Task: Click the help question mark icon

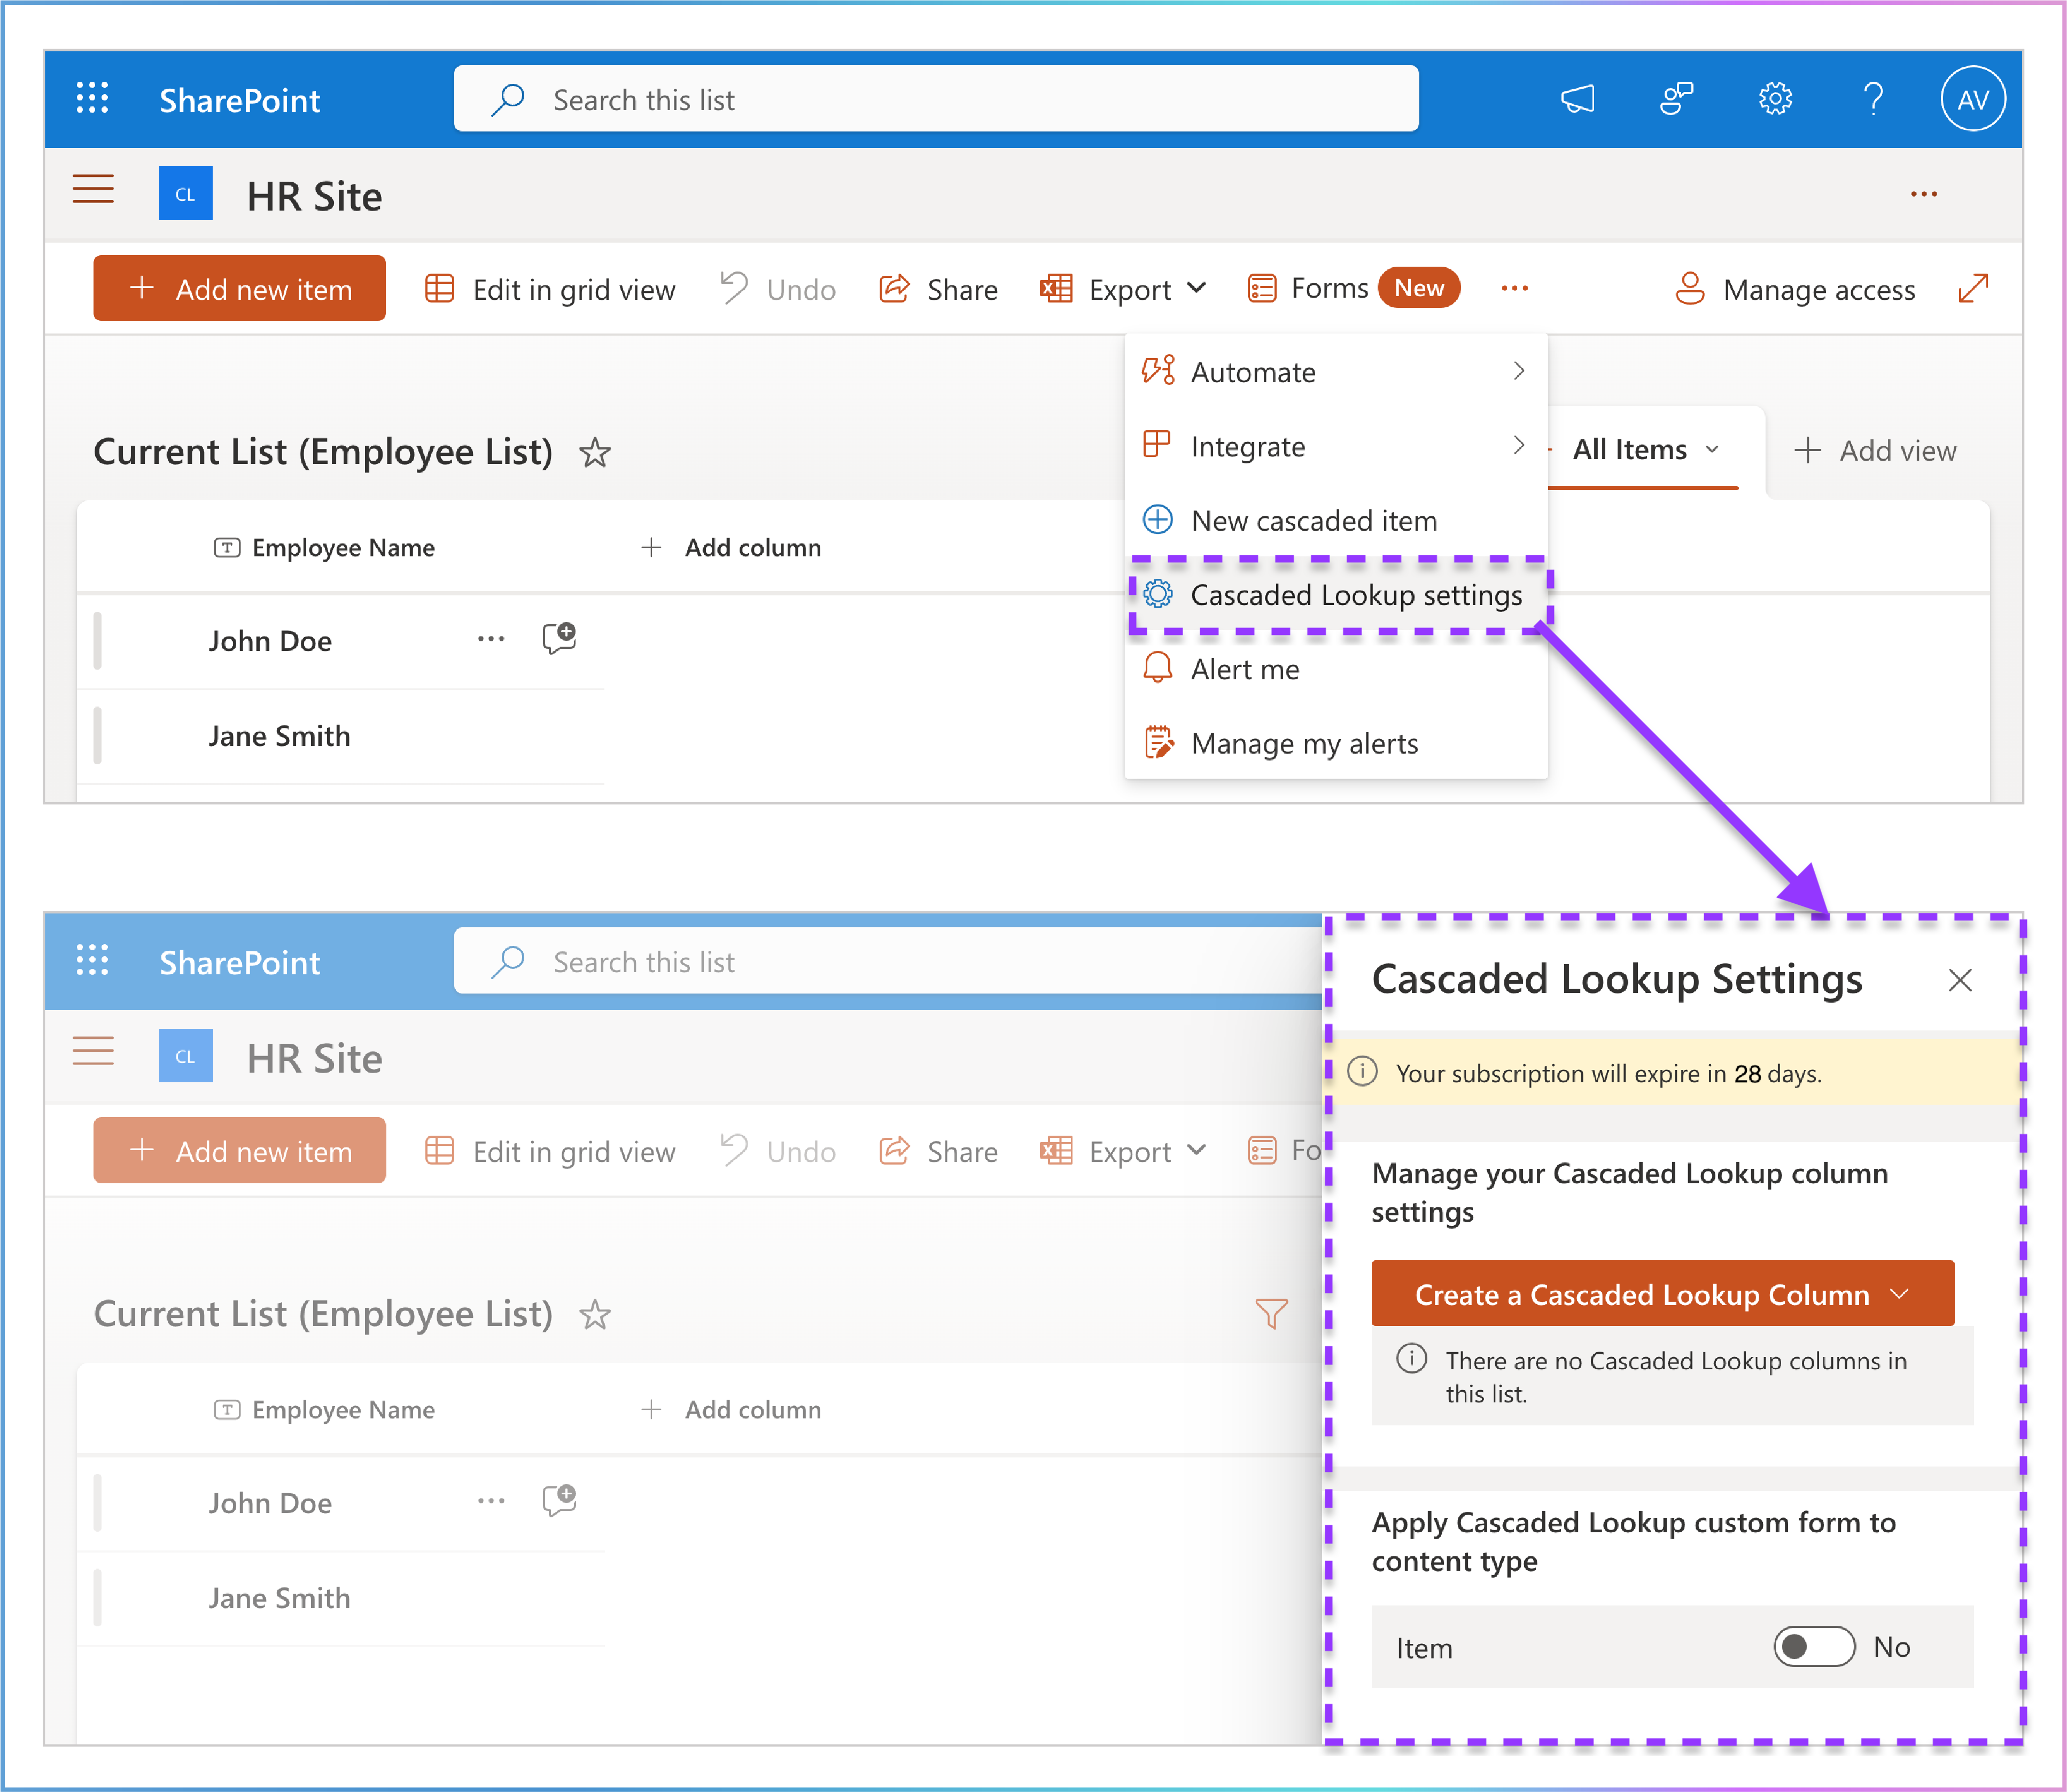Action: click(x=1873, y=99)
